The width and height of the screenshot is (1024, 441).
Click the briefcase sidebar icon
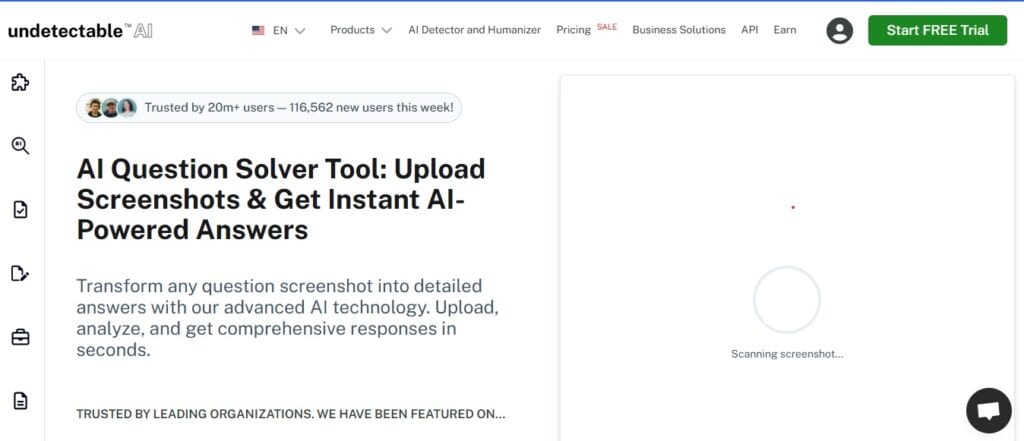click(20, 337)
